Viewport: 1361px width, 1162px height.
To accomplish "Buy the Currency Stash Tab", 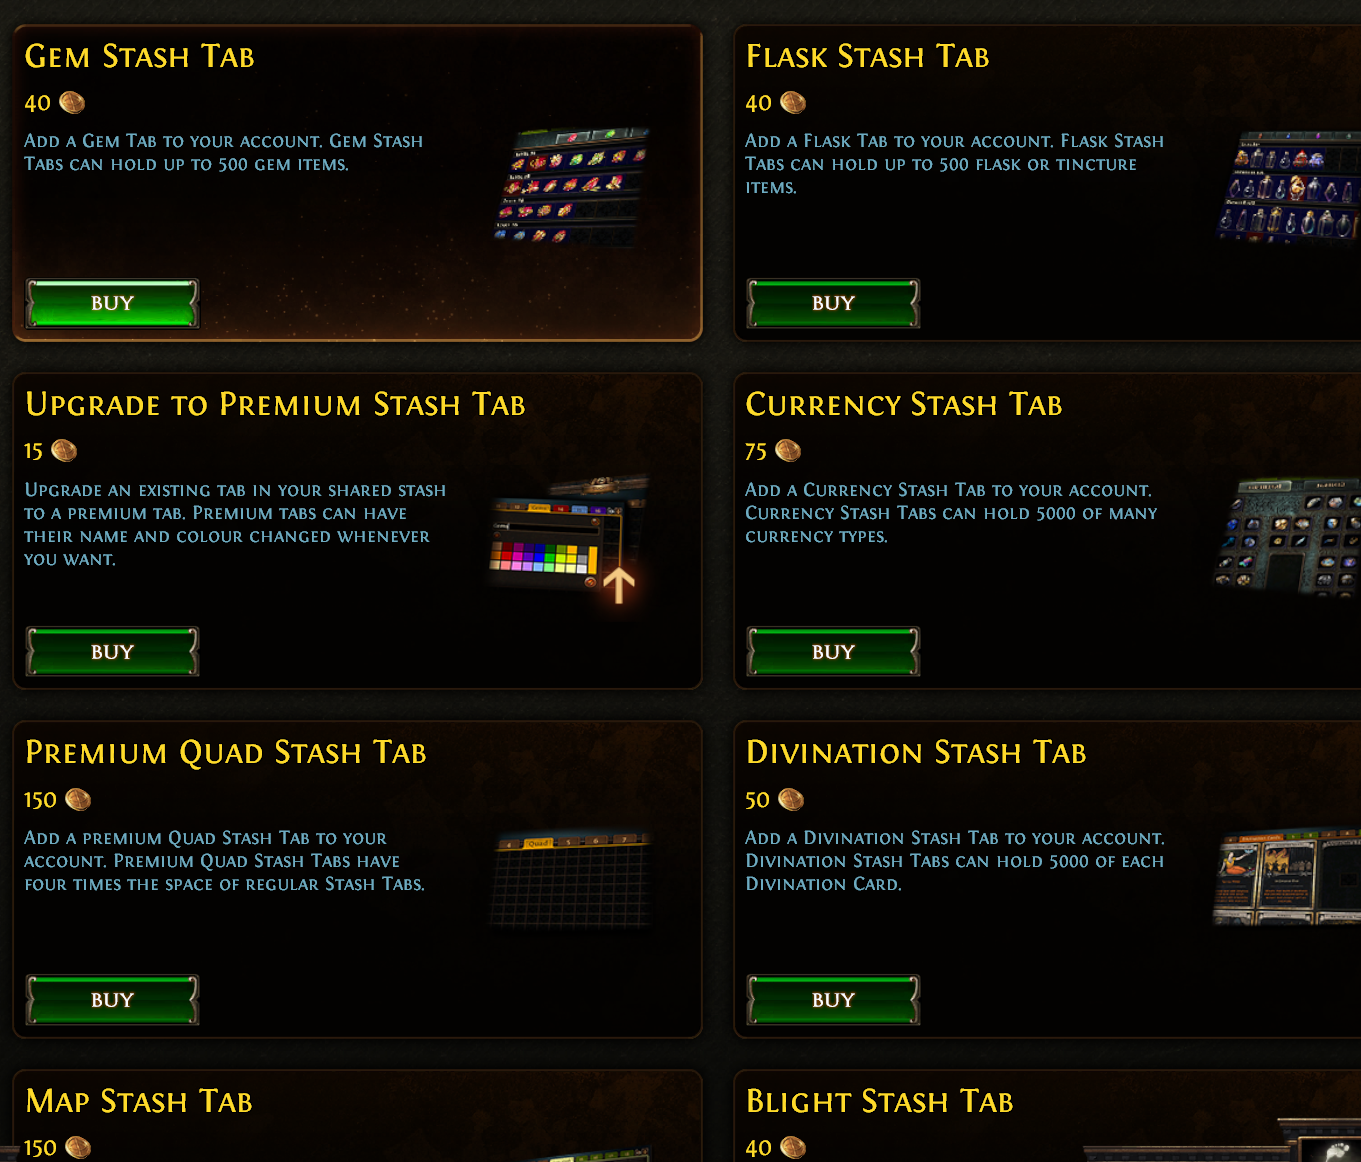I will (x=833, y=652).
